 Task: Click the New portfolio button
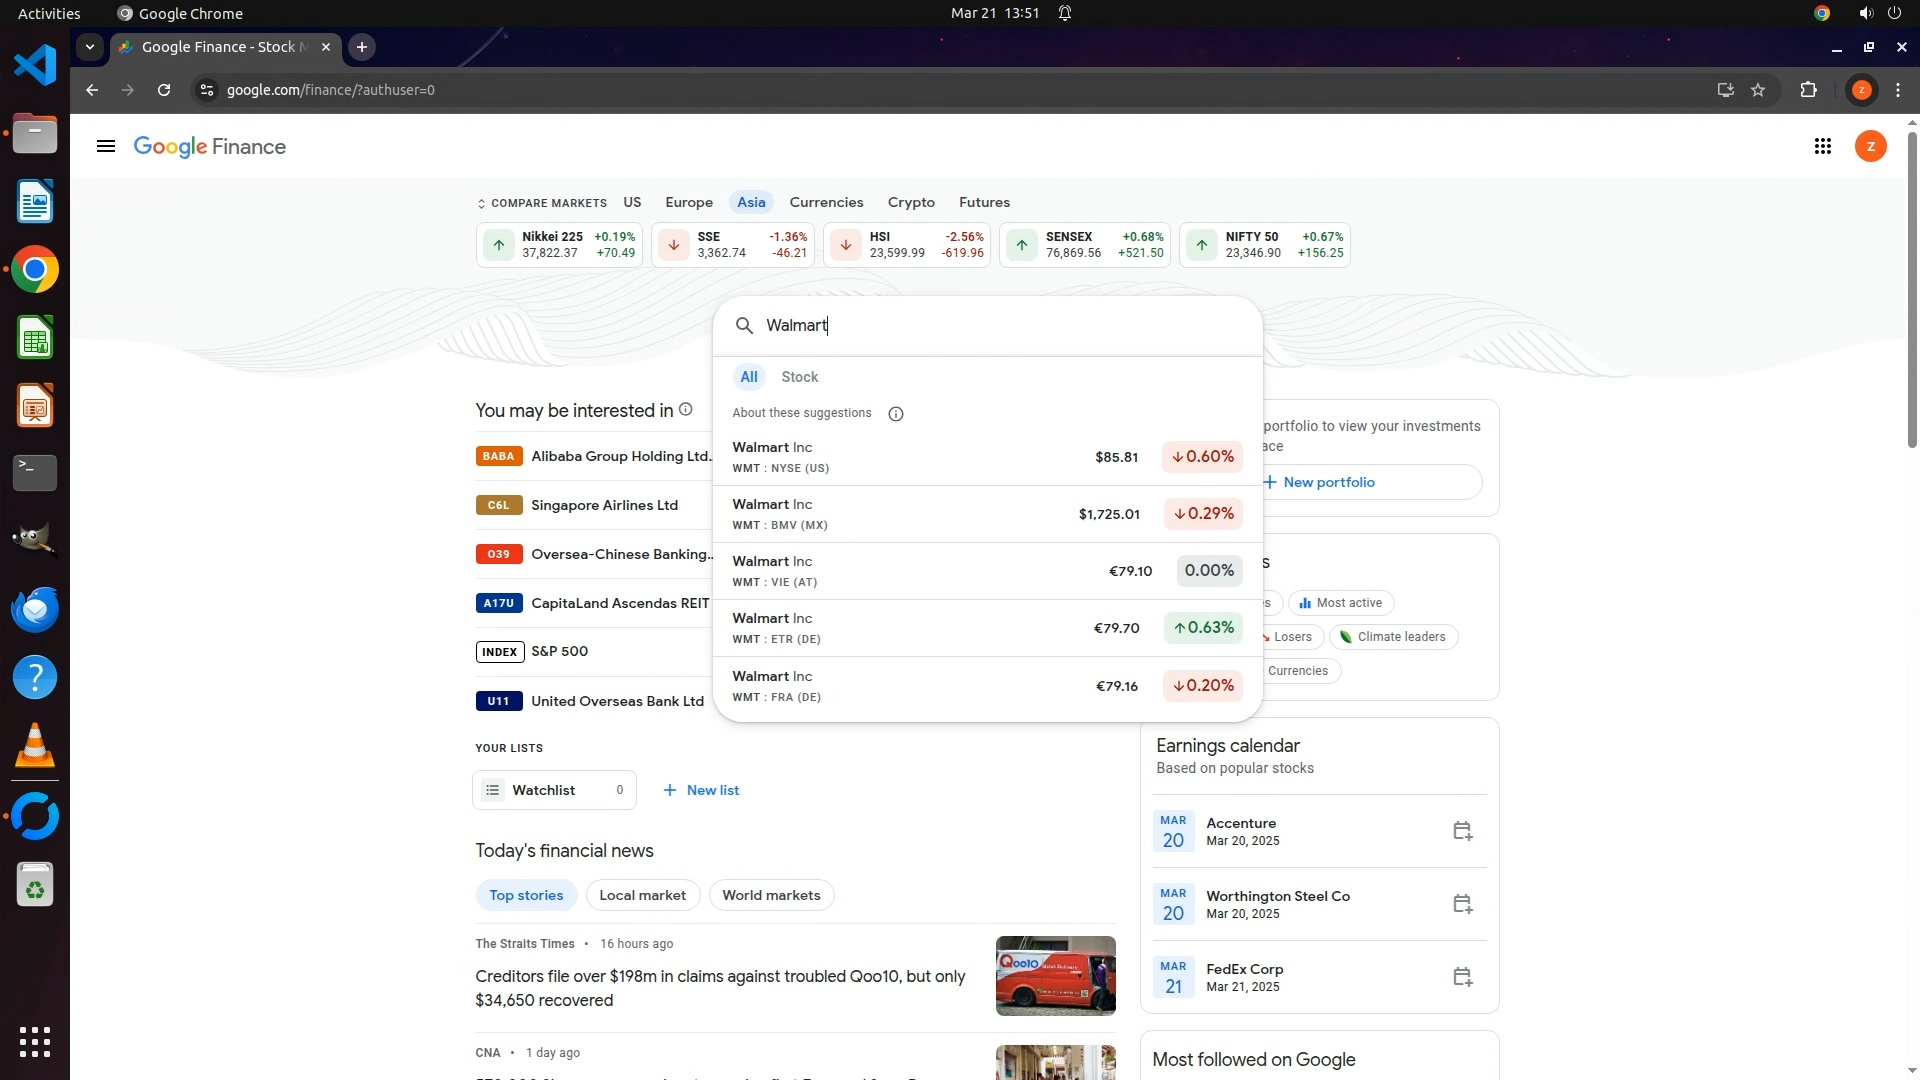[1327, 482]
